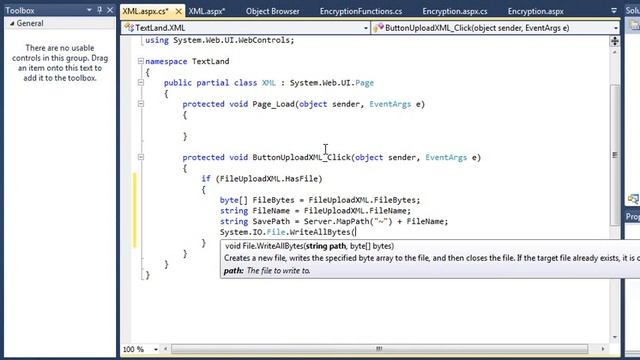Close the Toolbox panel
Image resolution: width=640 pixels, height=360 pixels.
click(x=110, y=10)
